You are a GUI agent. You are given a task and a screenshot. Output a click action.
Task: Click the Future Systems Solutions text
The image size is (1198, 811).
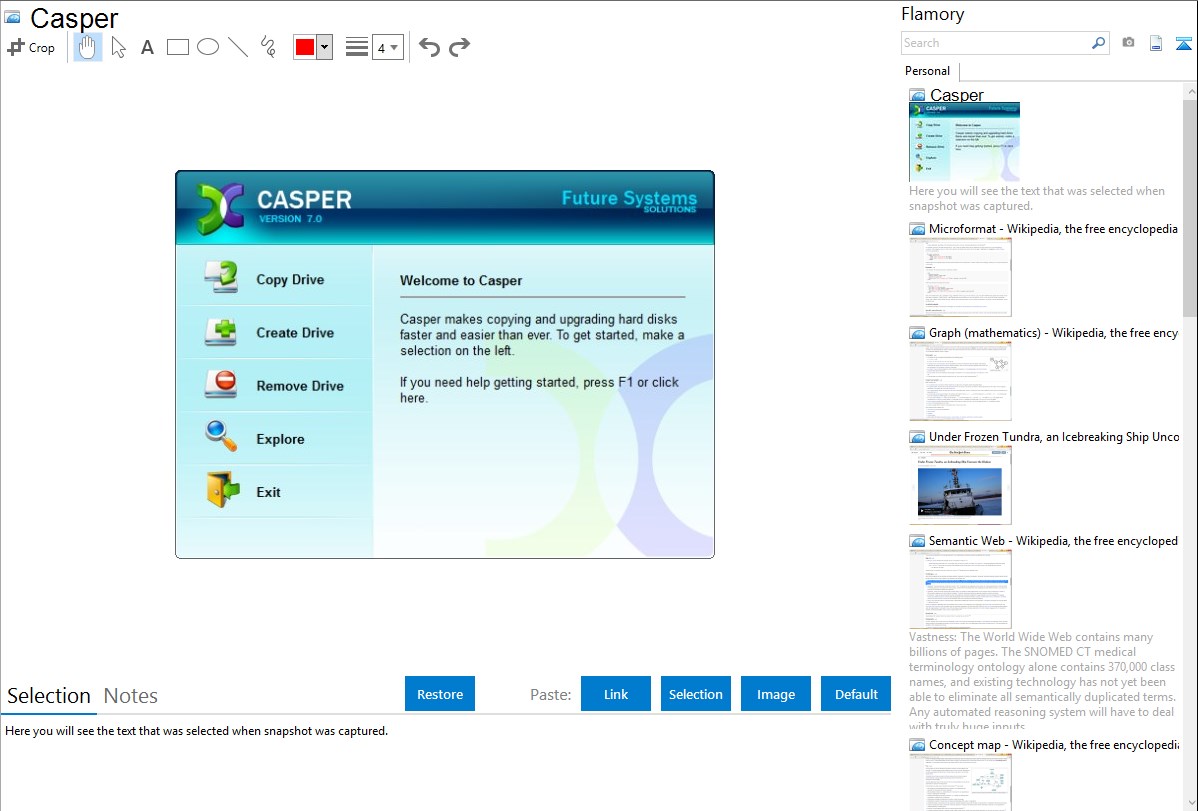point(629,200)
